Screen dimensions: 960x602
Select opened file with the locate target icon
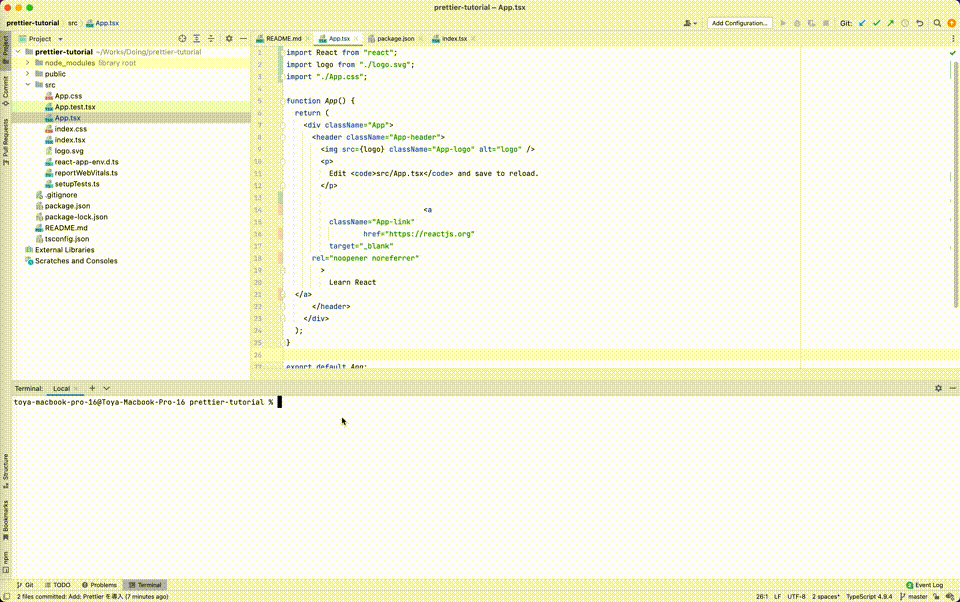click(182, 37)
